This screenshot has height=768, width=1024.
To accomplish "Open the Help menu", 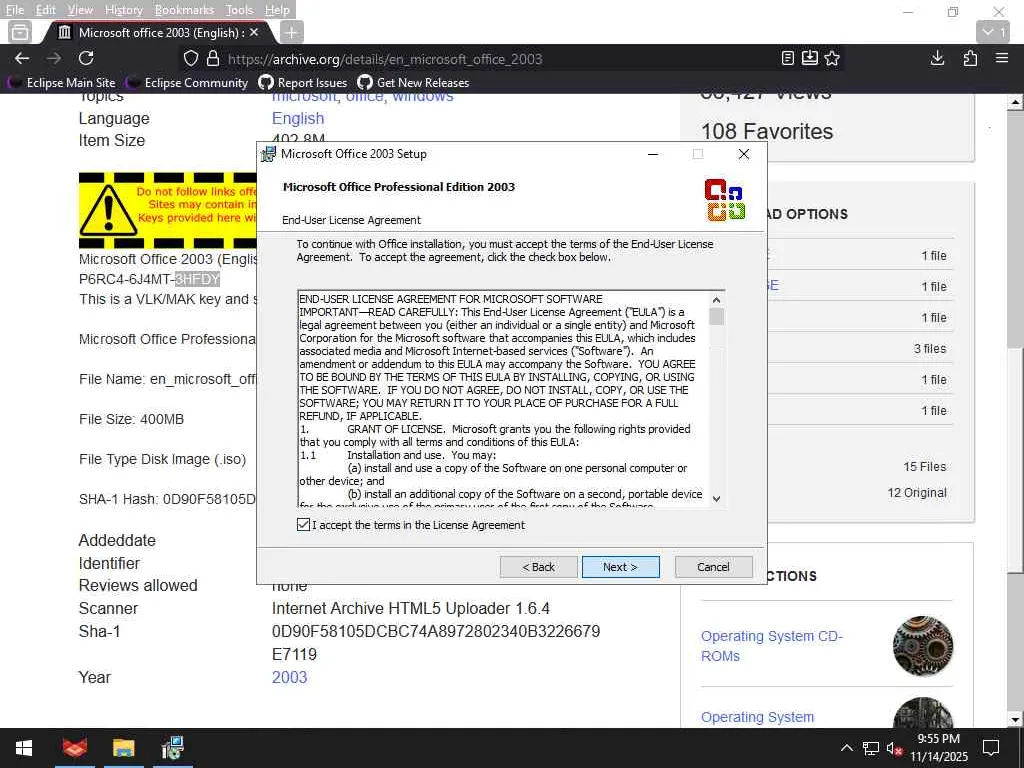I will point(277,10).
